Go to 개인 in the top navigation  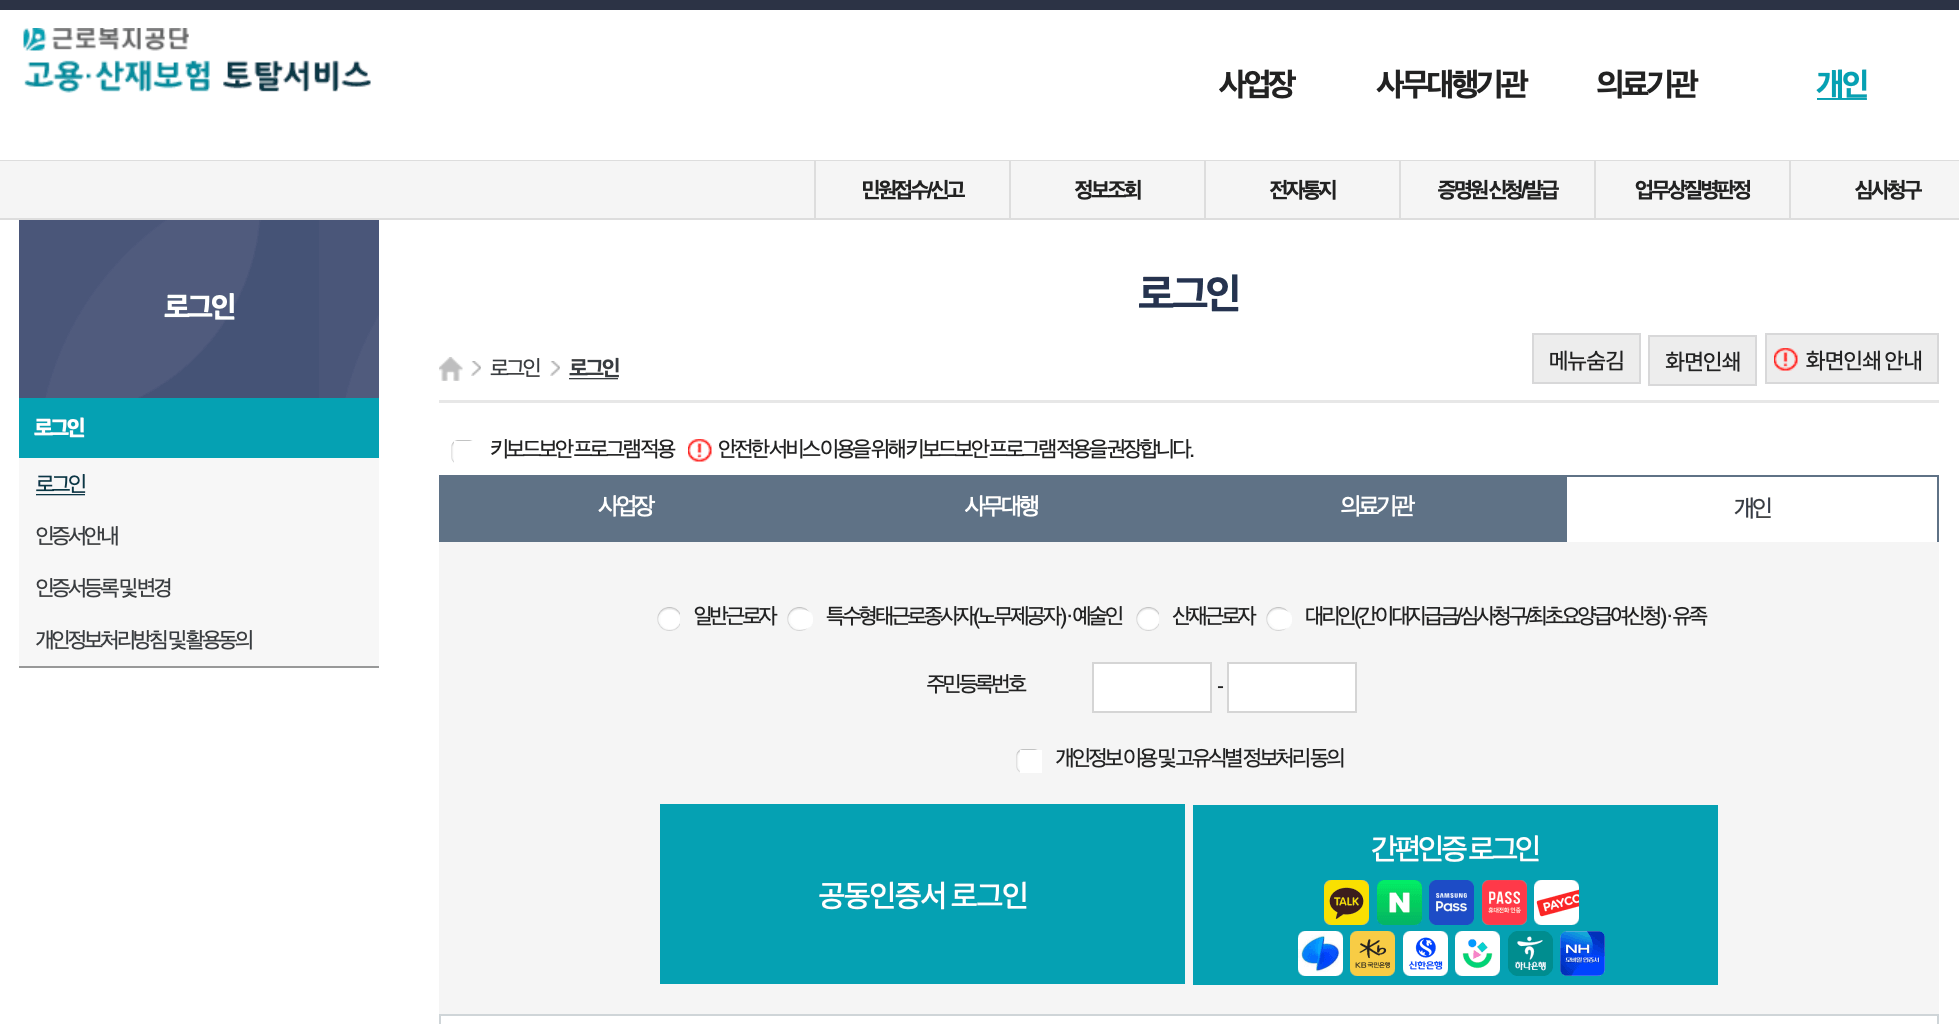[x=1841, y=84]
